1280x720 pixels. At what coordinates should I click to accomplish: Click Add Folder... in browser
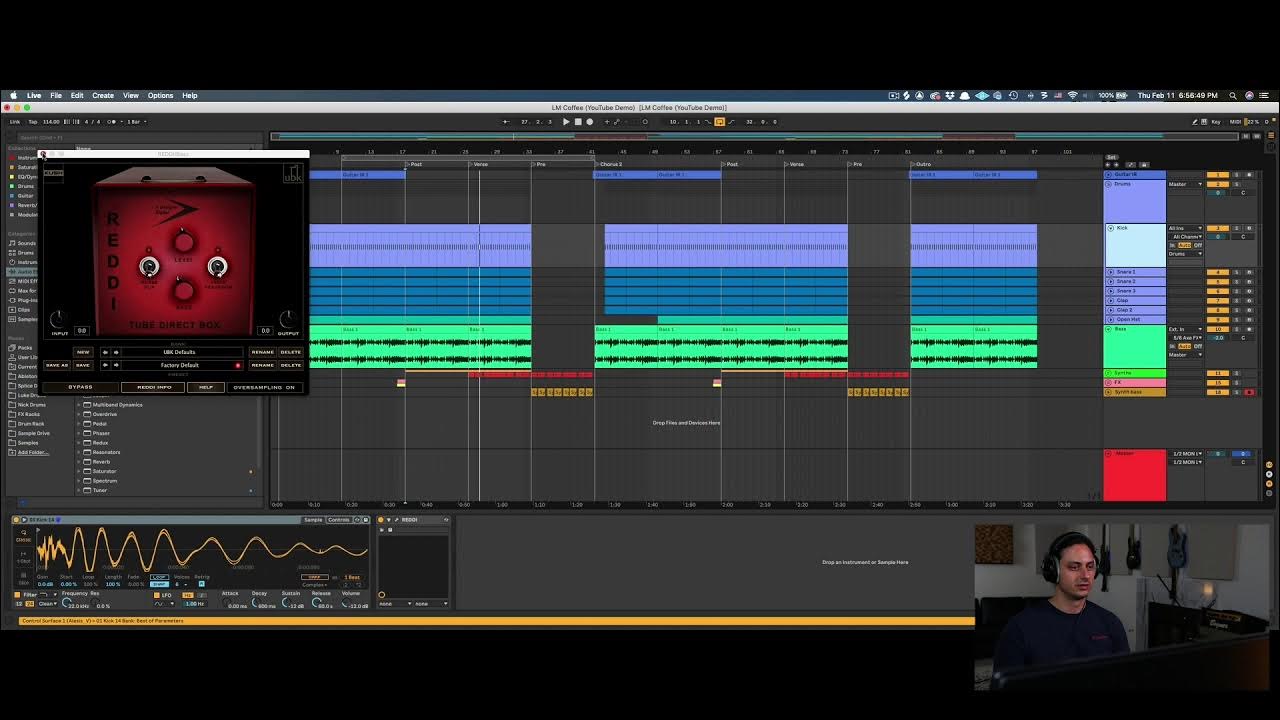(32, 452)
